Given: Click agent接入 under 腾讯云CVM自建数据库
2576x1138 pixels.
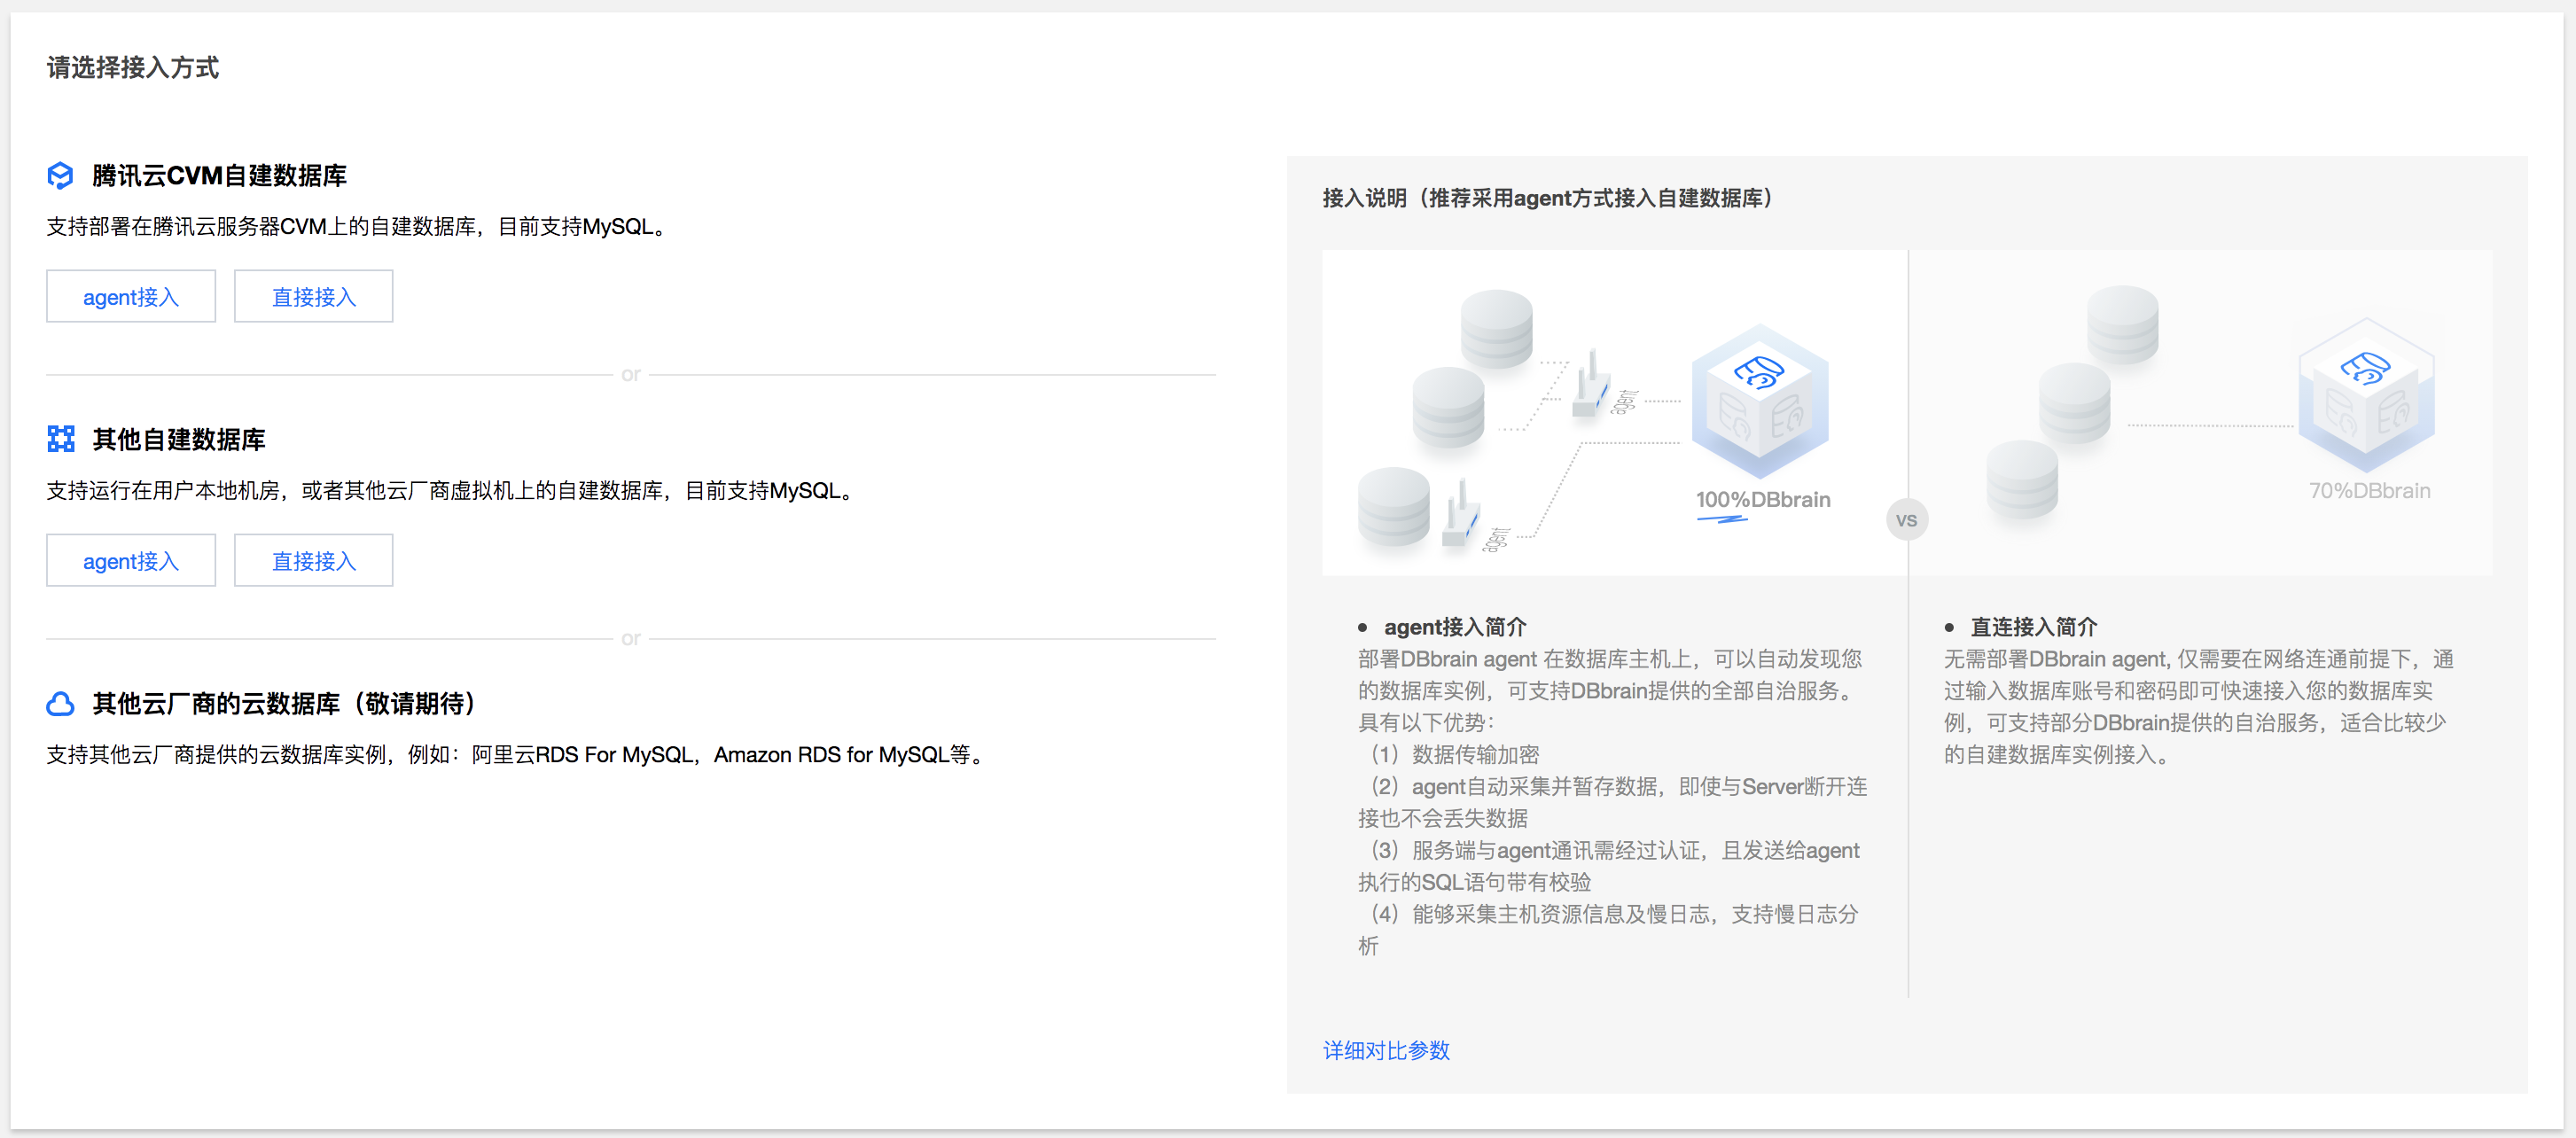Looking at the screenshot, I should tap(131, 297).
